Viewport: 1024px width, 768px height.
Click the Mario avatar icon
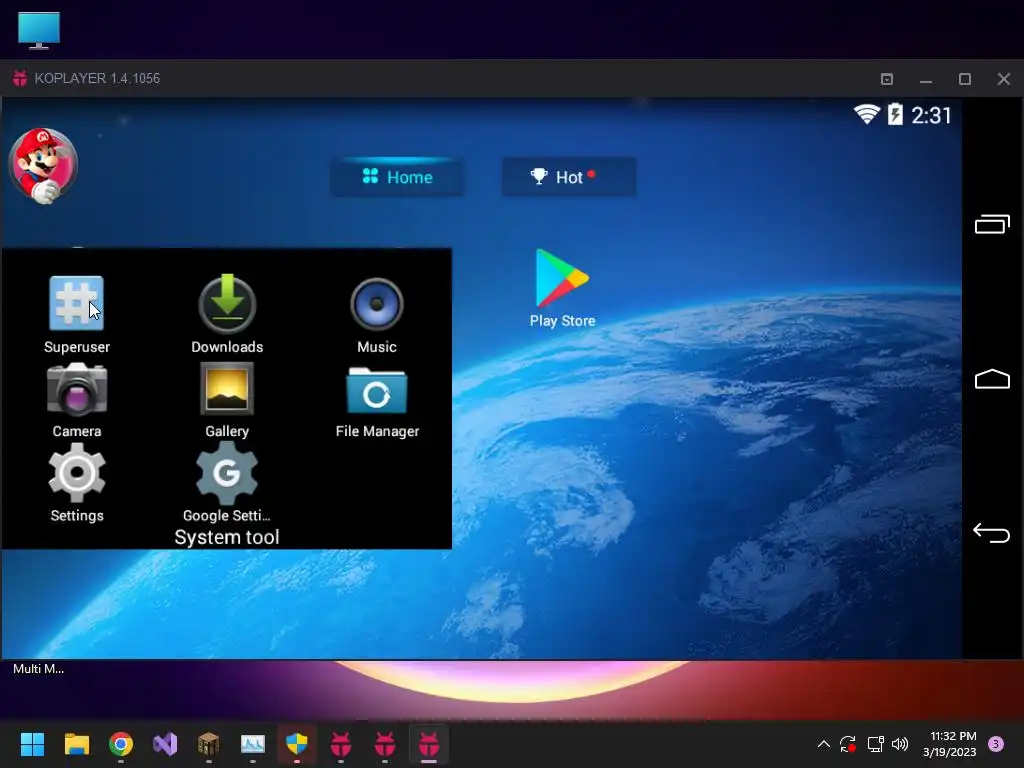click(43, 166)
